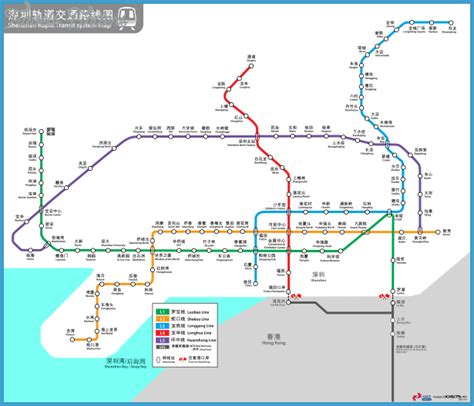The image size is (474, 406).
Task: Select the Children's Palace interchange marker
Action: click(x=288, y=212)
